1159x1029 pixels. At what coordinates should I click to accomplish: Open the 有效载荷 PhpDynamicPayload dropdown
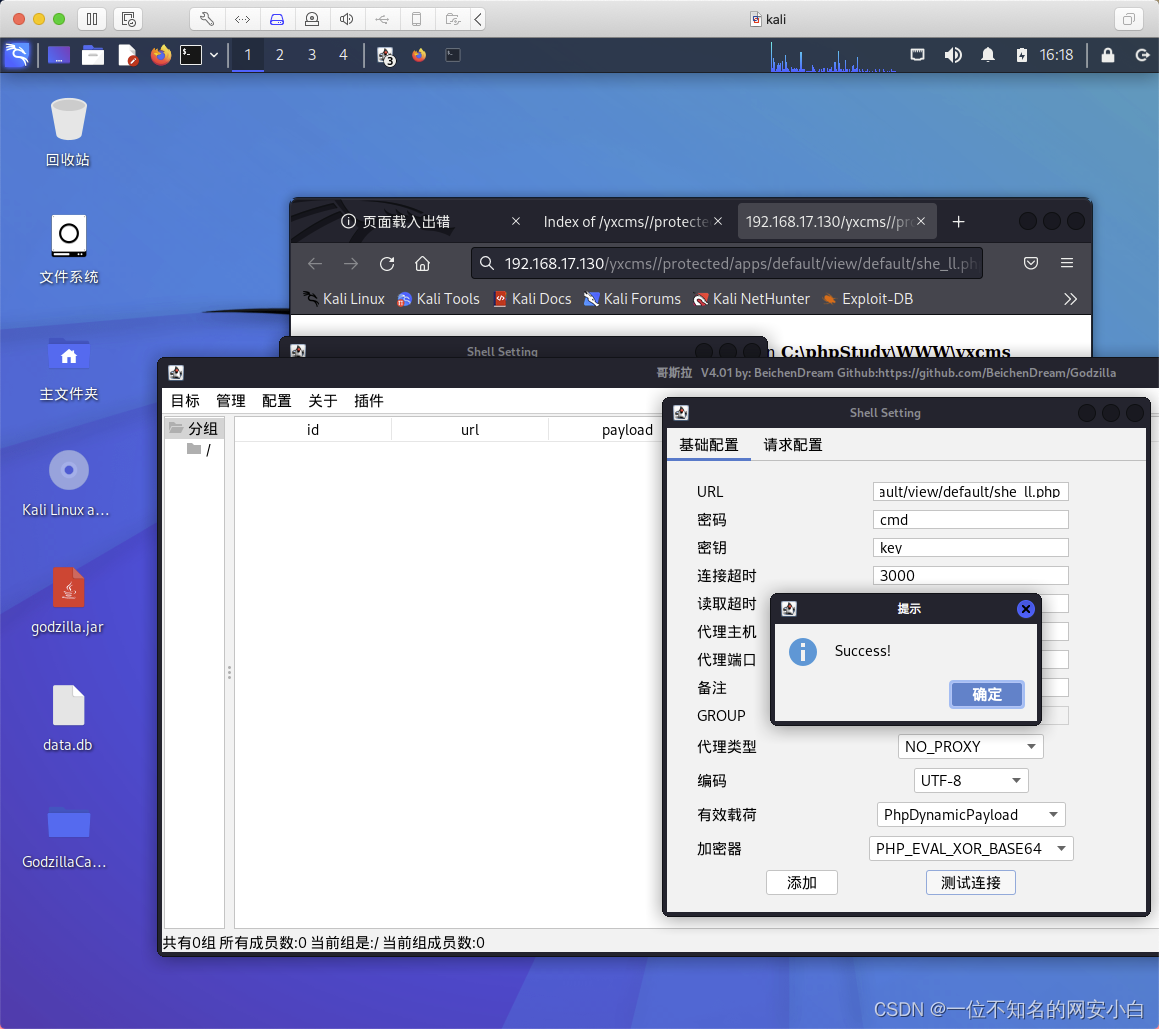pyautogui.click(x=971, y=815)
